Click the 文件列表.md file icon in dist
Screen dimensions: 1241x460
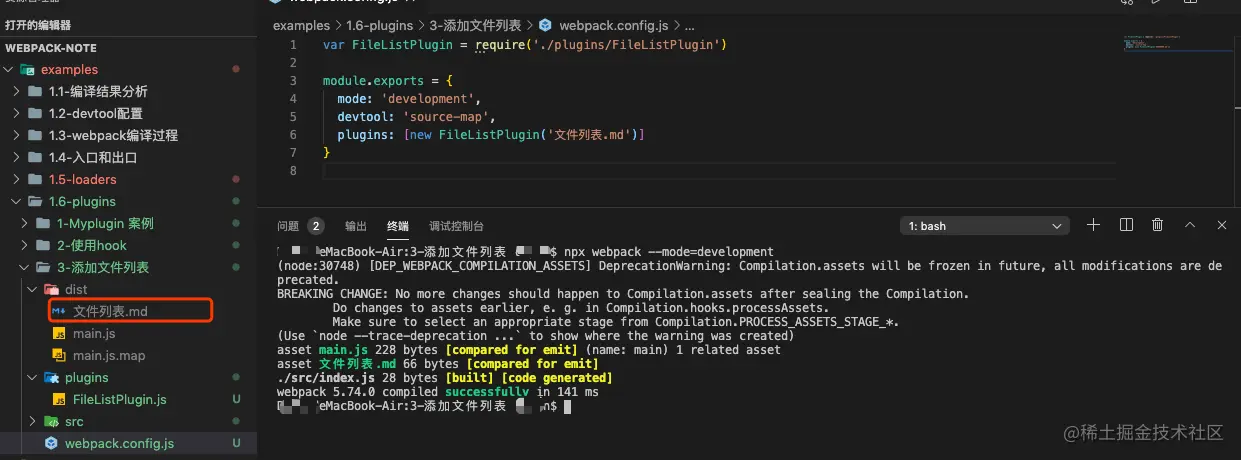tap(60, 312)
